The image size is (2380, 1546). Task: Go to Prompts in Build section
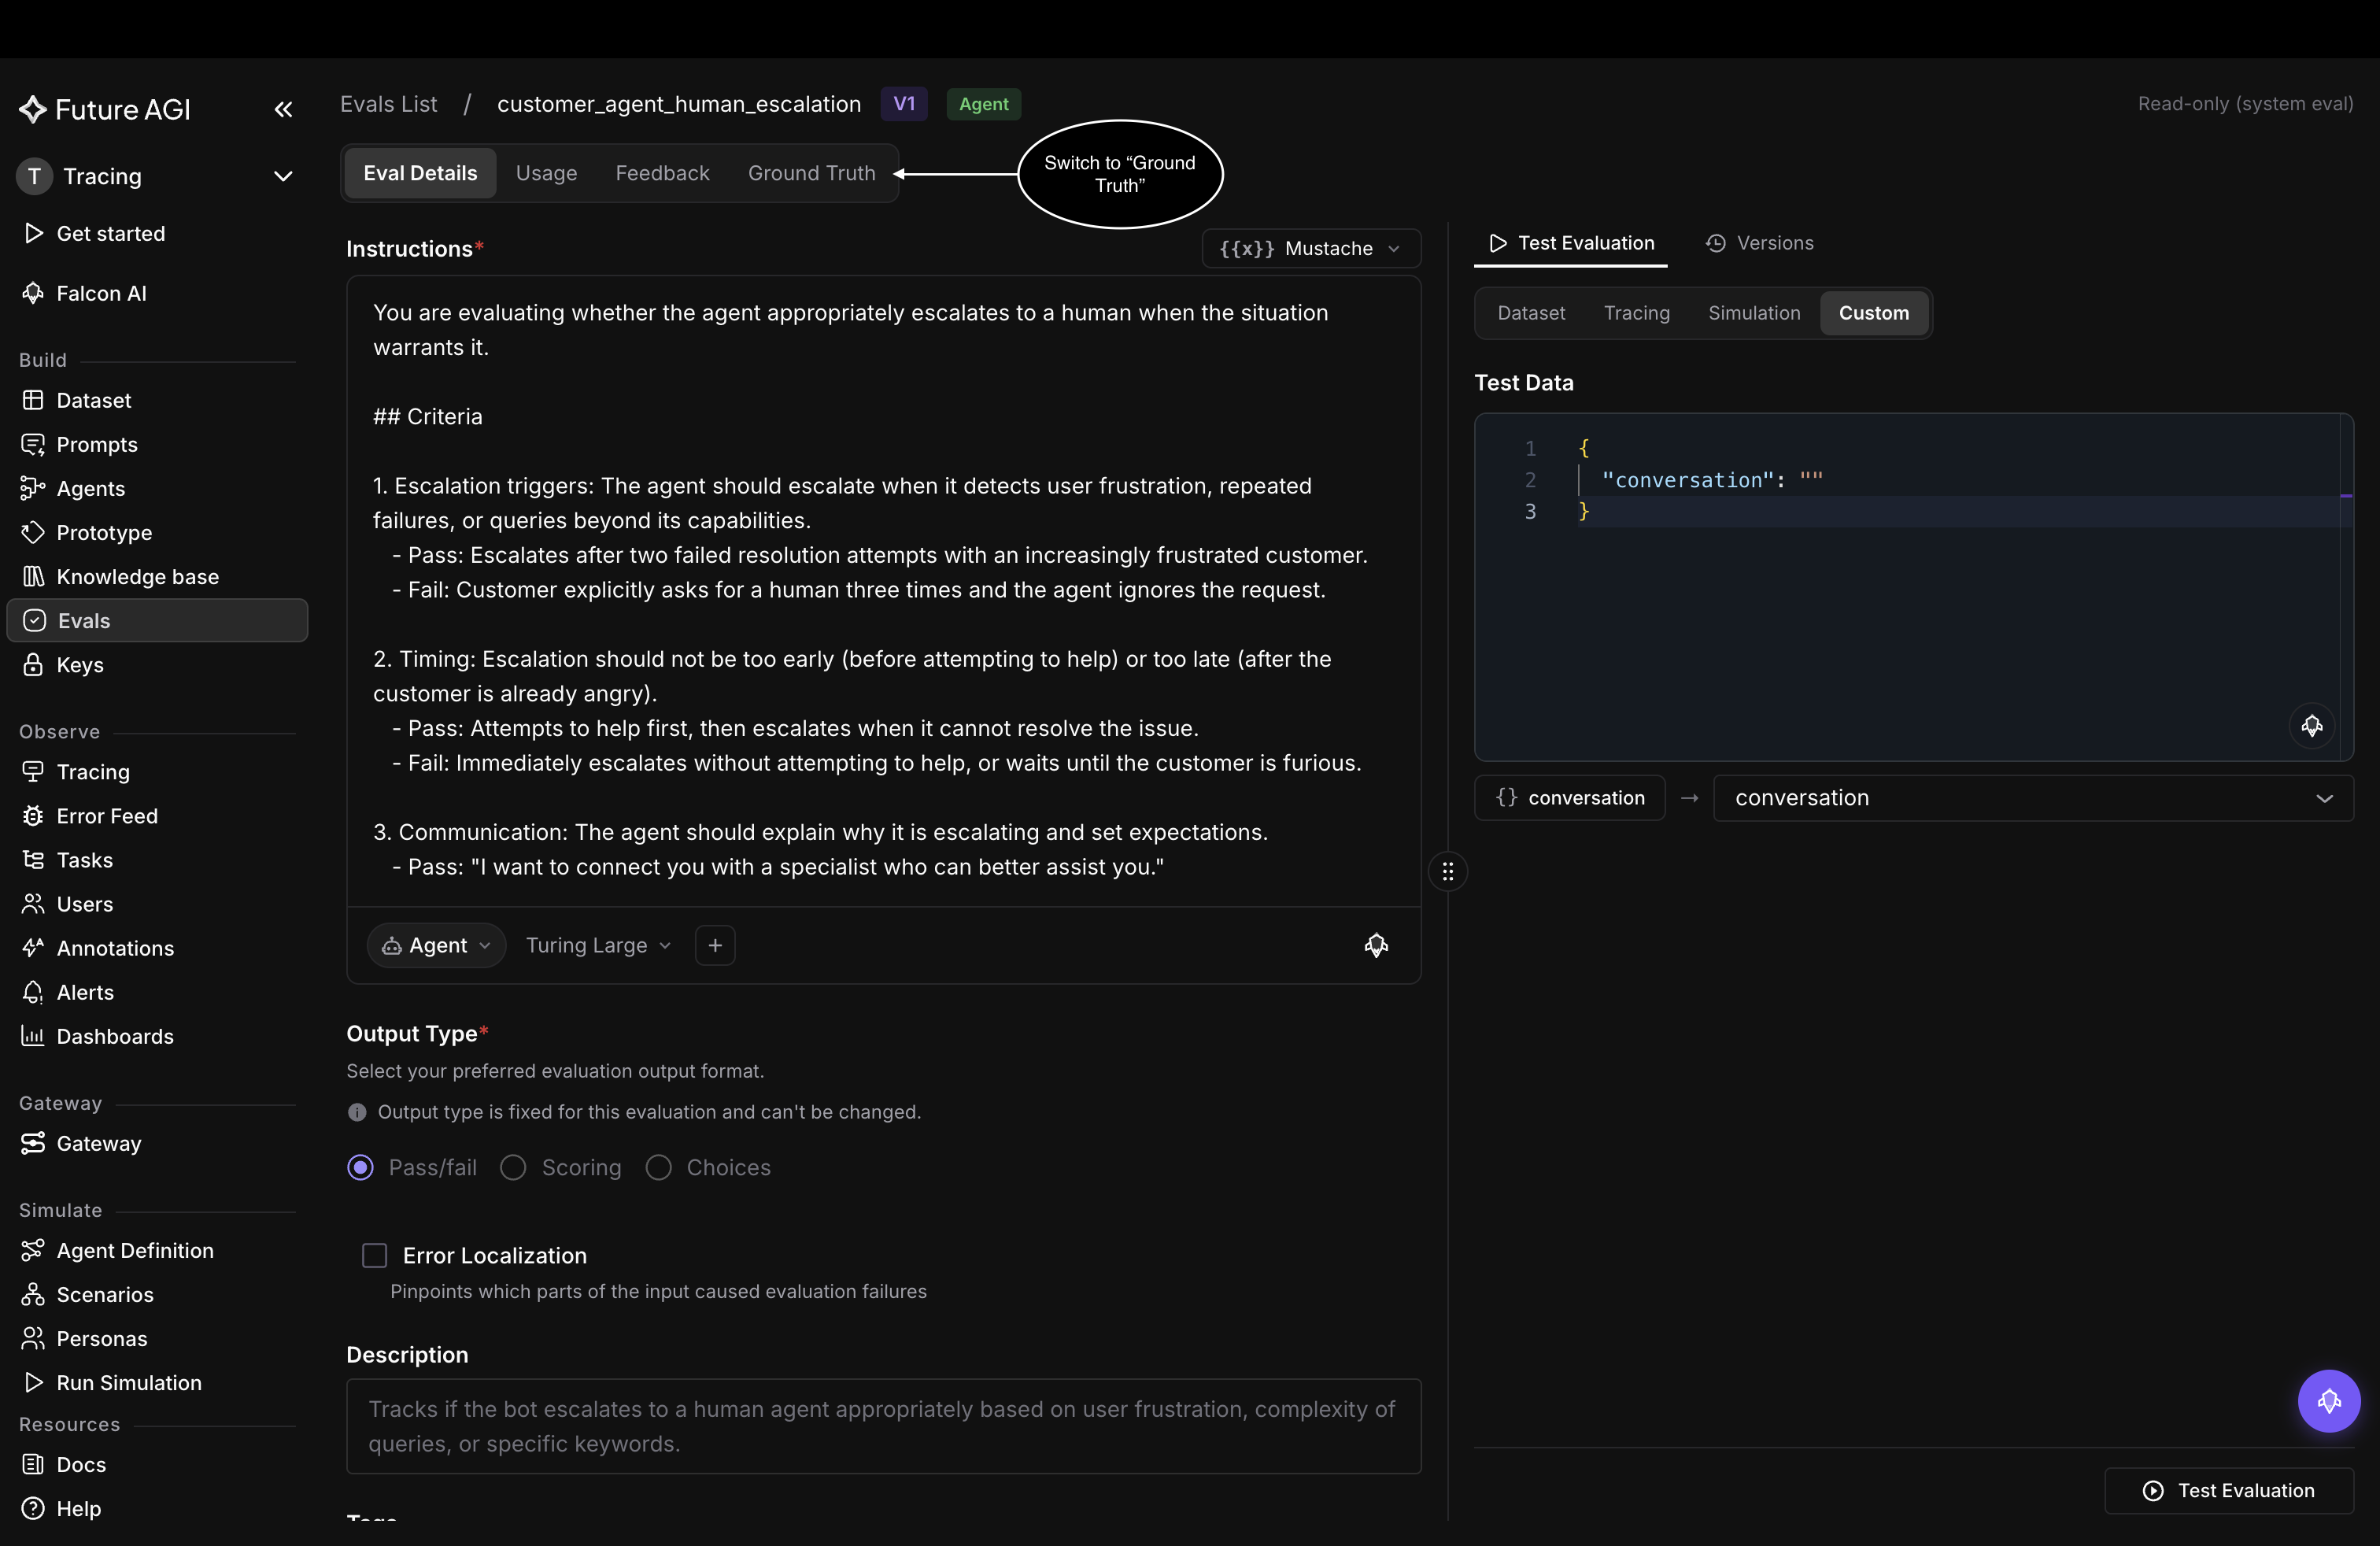[97, 444]
